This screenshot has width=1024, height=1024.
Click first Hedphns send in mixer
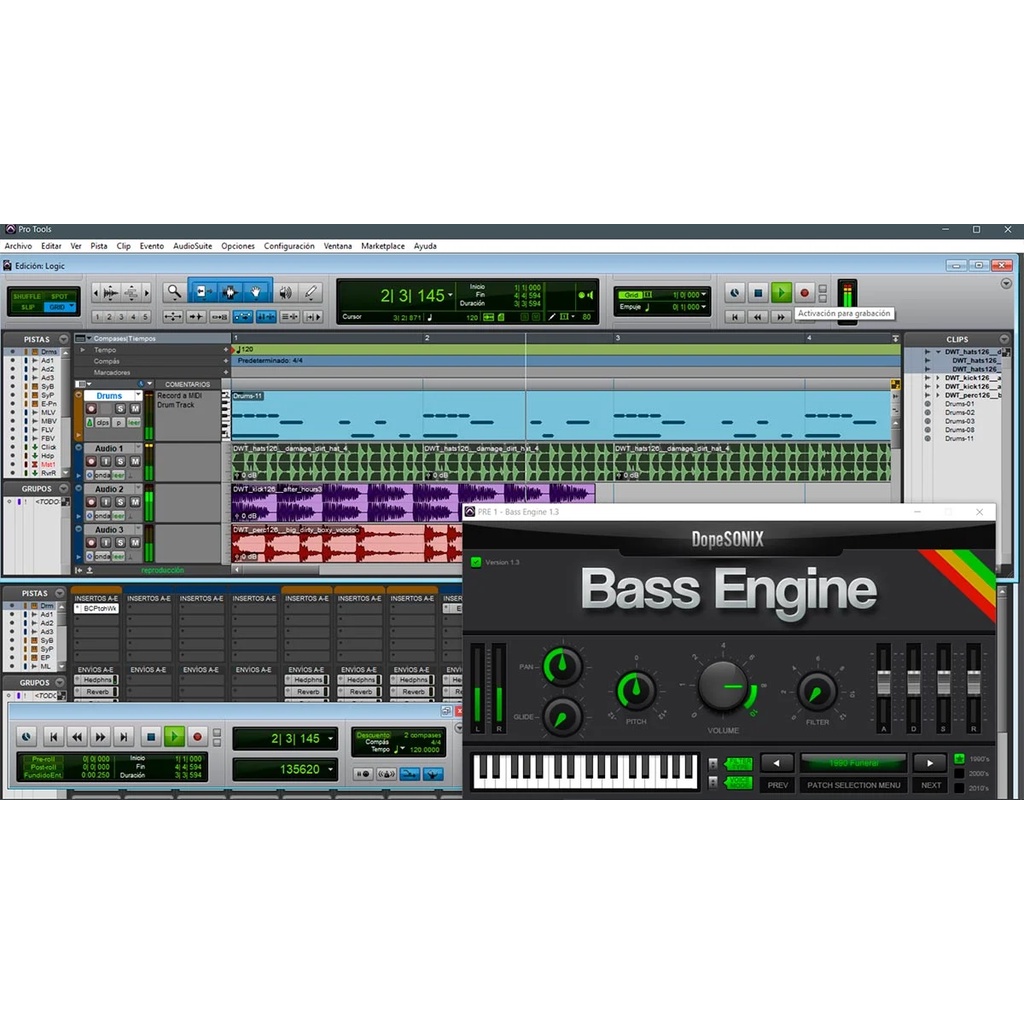(x=97, y=680)
